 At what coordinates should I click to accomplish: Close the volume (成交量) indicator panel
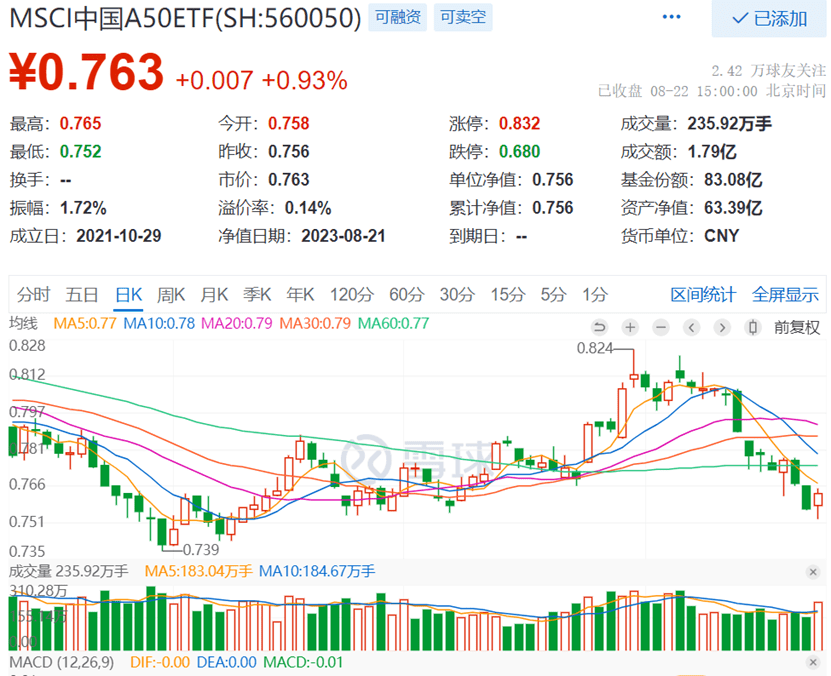[814, 571]
